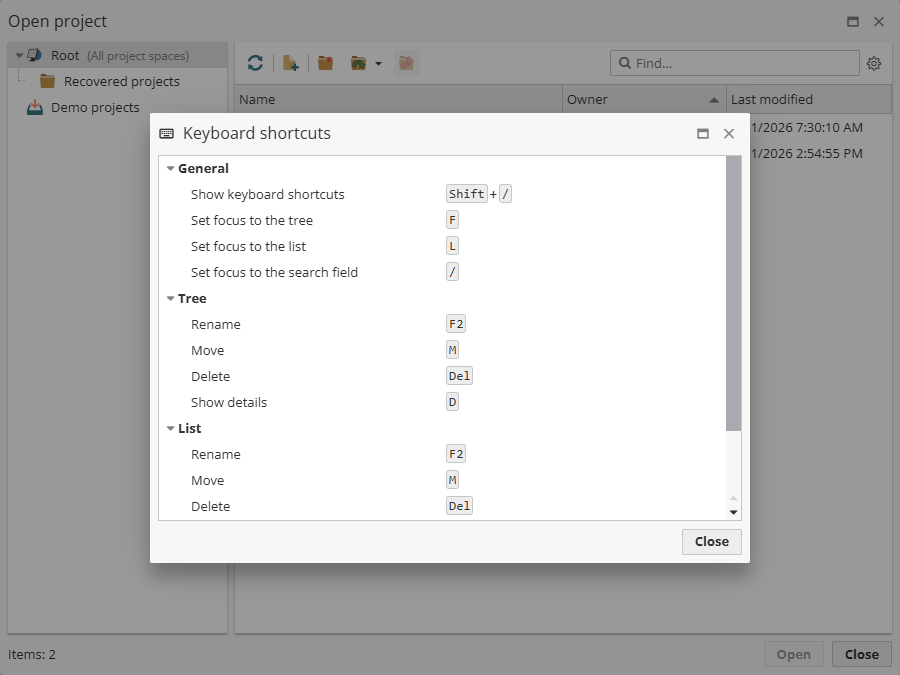Maximize the Keyboard shortcuts dialog
This screenshot has height=675, width=900.
pos(703,132)
